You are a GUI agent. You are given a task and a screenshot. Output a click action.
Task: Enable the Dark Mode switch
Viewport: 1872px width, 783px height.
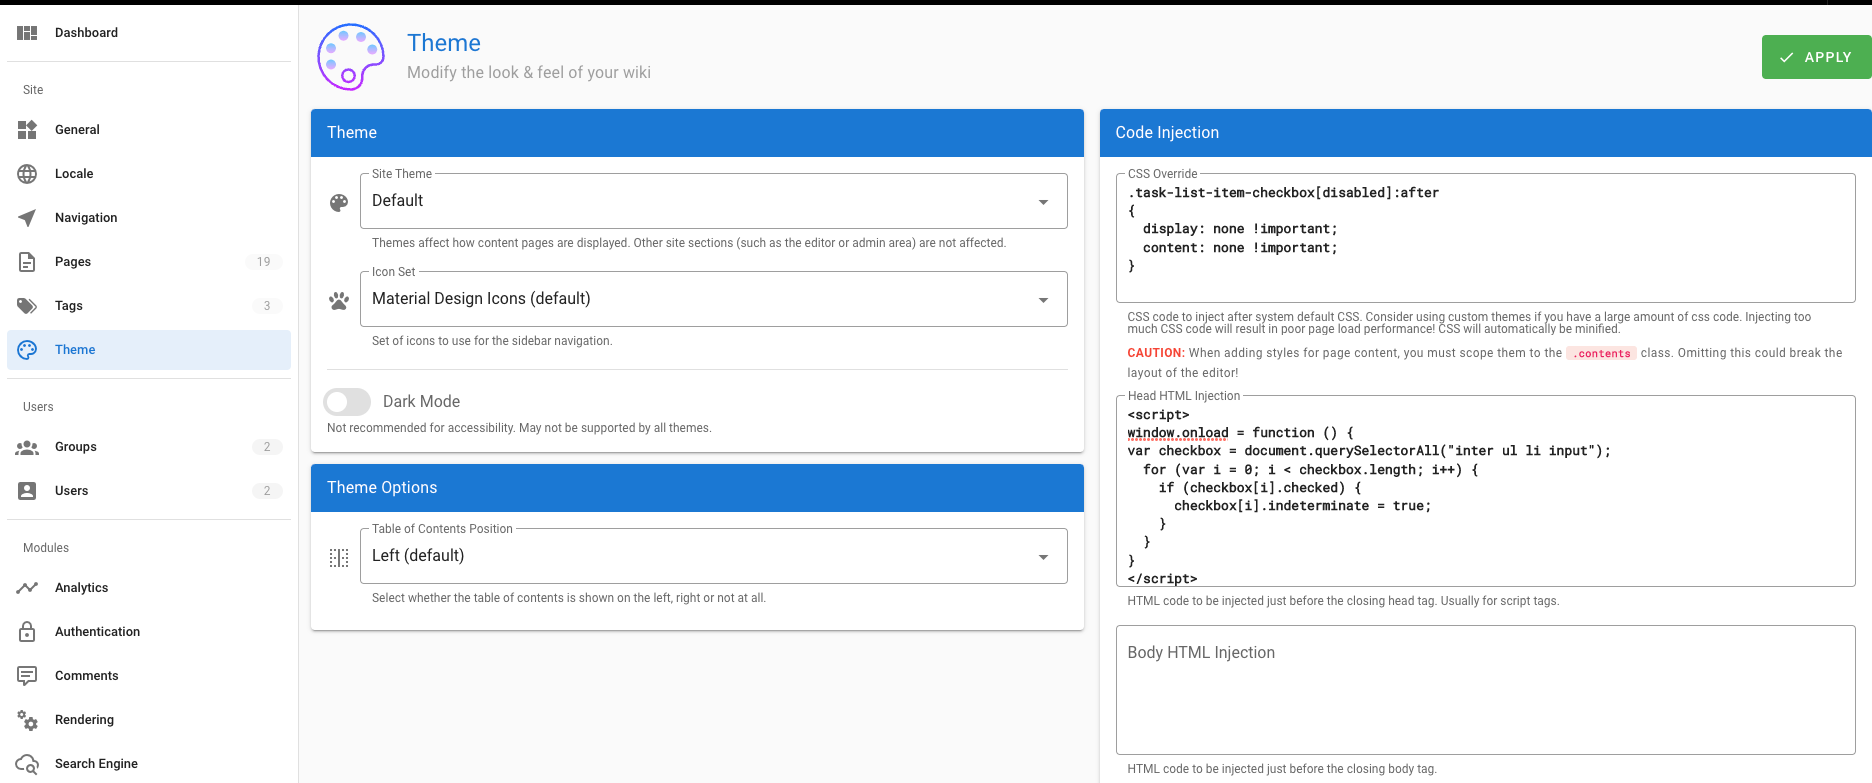(x=347, y=402)
